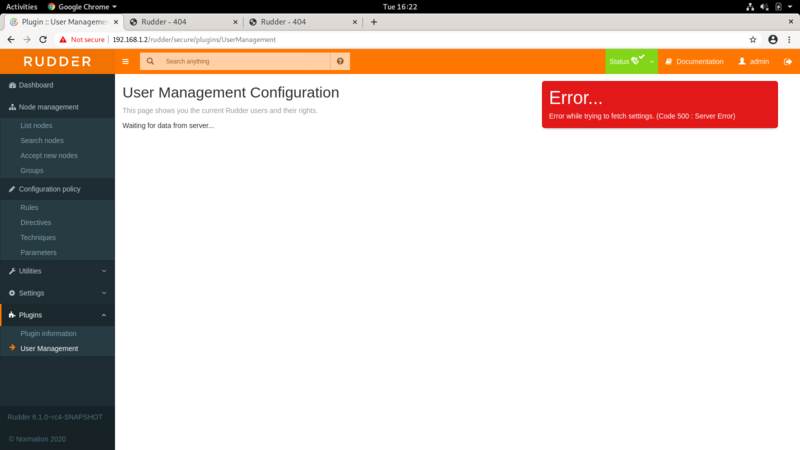Open Rules page
800x450 pixels.
[x=29, y=208]
